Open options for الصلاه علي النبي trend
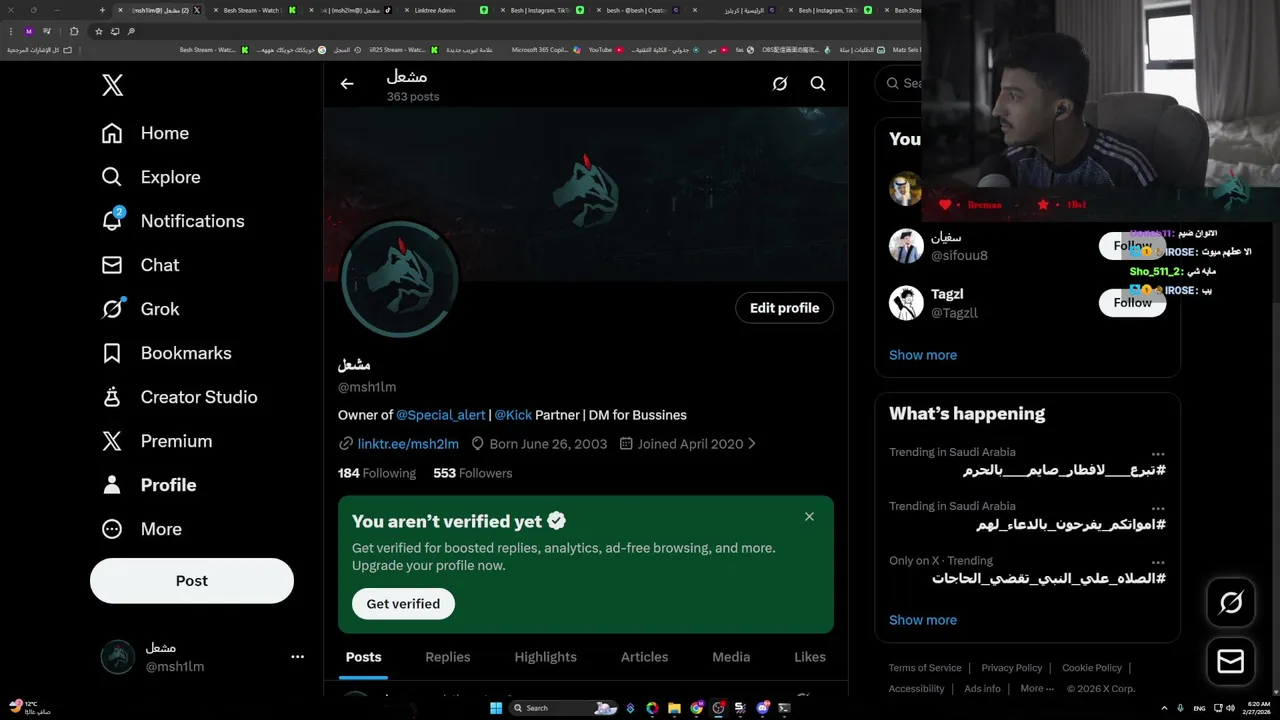This screenshot has width=1280, height=720. [1158, 562]
